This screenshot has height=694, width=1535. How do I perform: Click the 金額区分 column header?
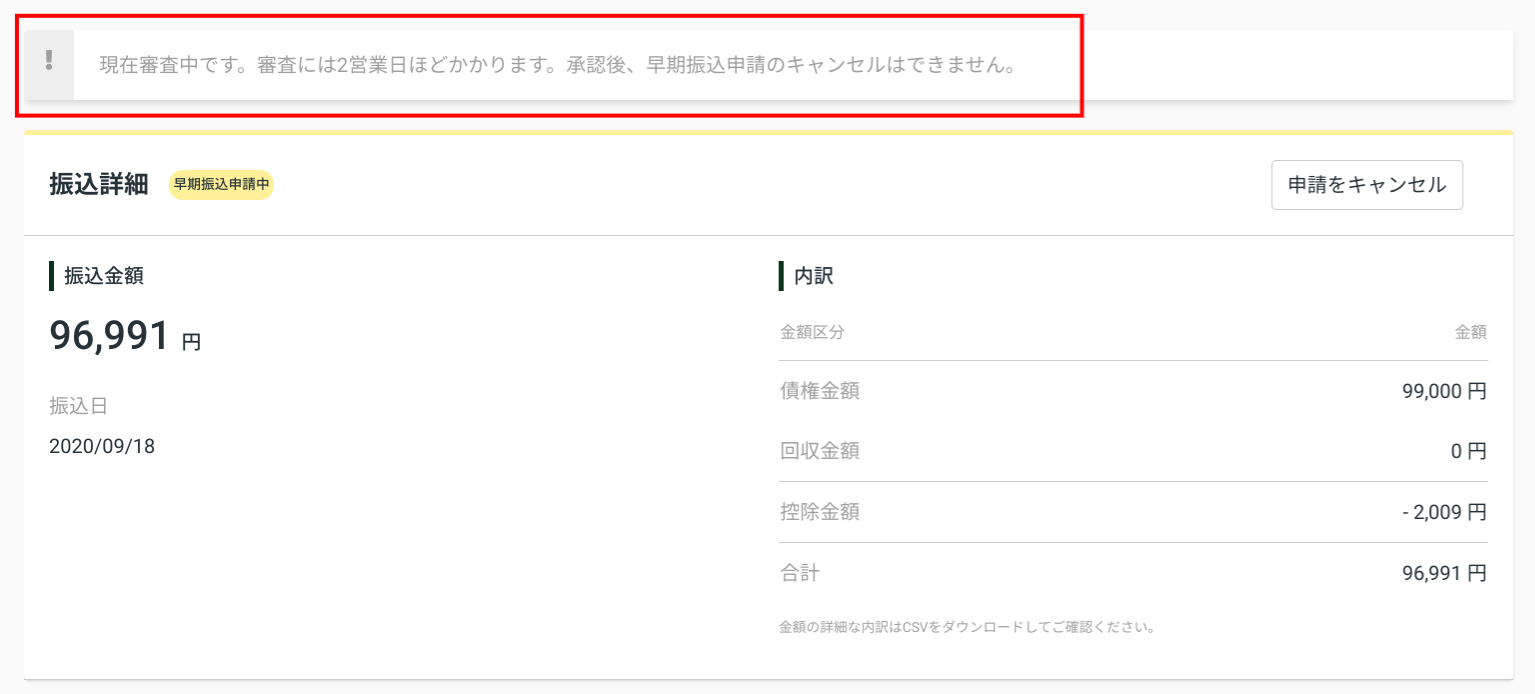click(812, 332)
